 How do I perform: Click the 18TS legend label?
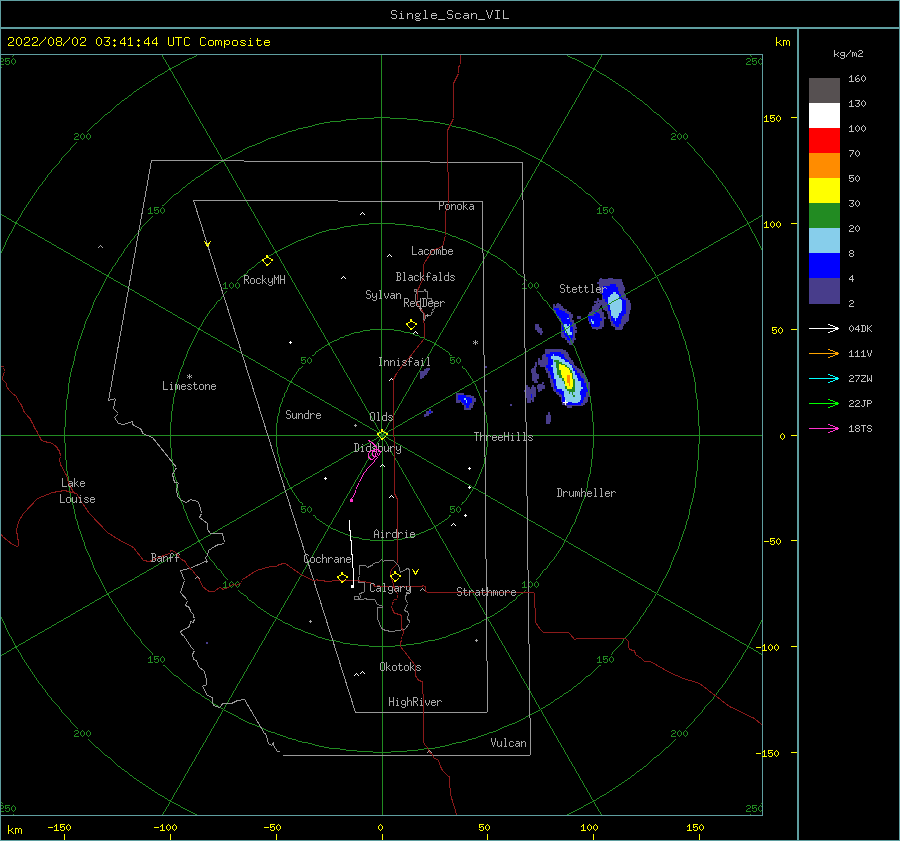coord(860,428)
